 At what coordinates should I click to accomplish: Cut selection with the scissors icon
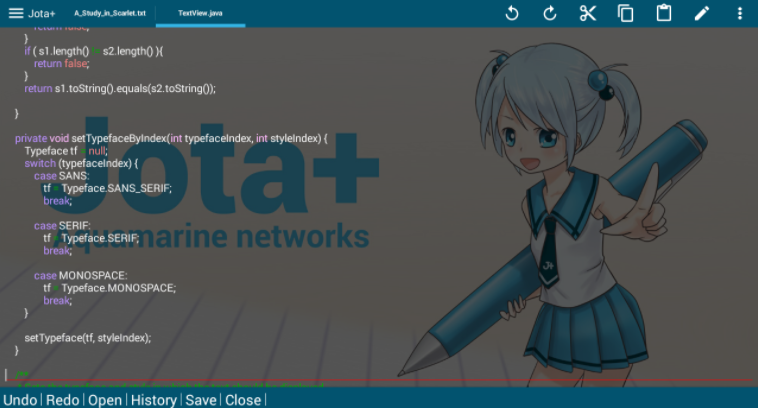tap(587, 13)
